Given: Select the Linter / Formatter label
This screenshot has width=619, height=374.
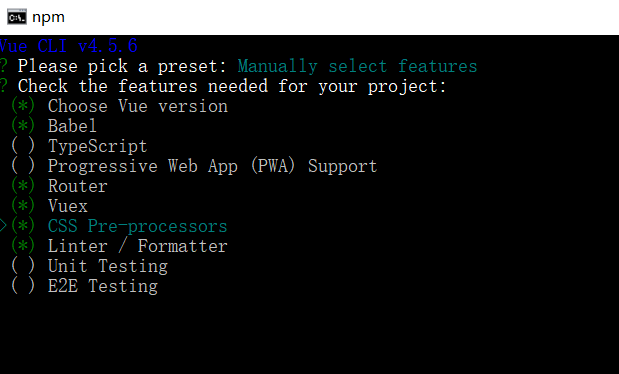Looking at the screenshot, I should point(137,246).
